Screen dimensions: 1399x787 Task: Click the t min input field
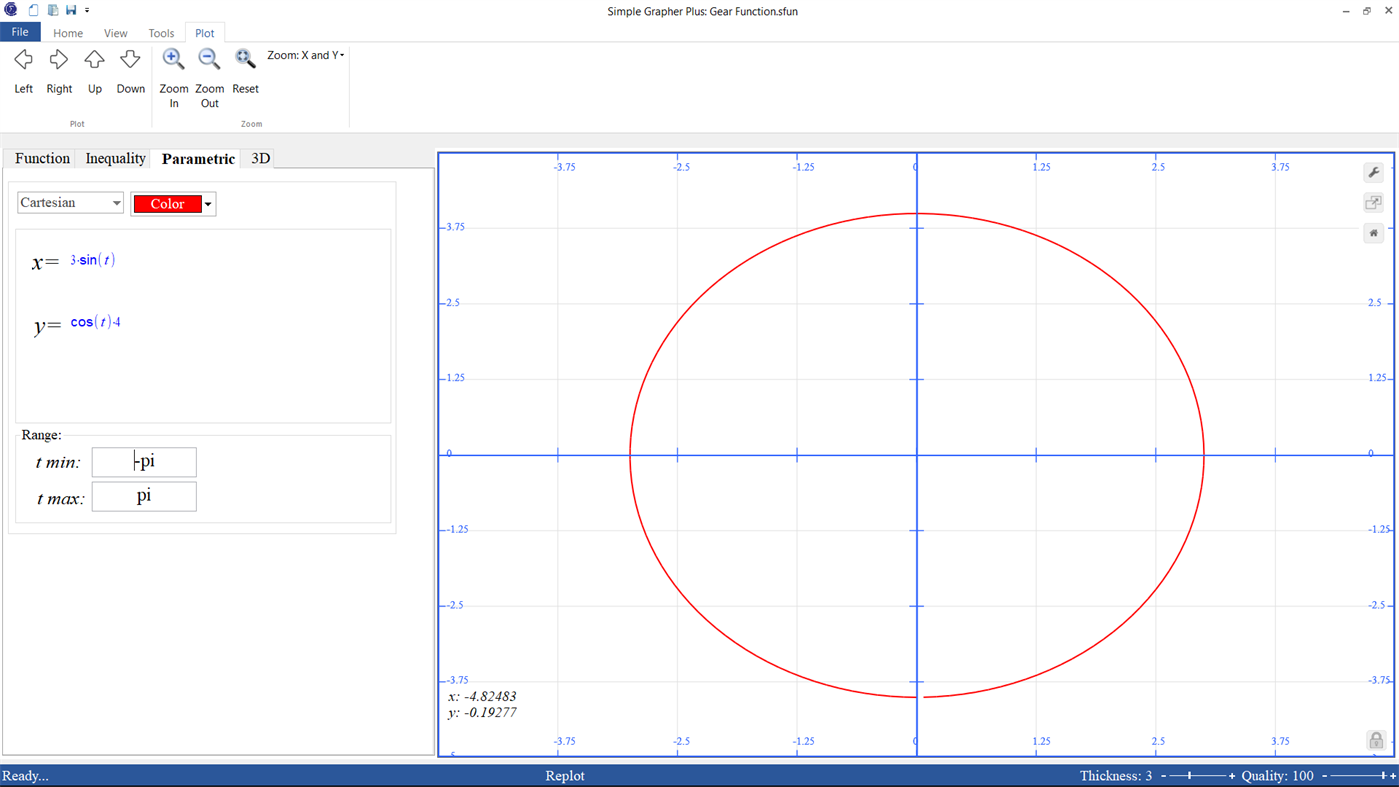point(144,462)
